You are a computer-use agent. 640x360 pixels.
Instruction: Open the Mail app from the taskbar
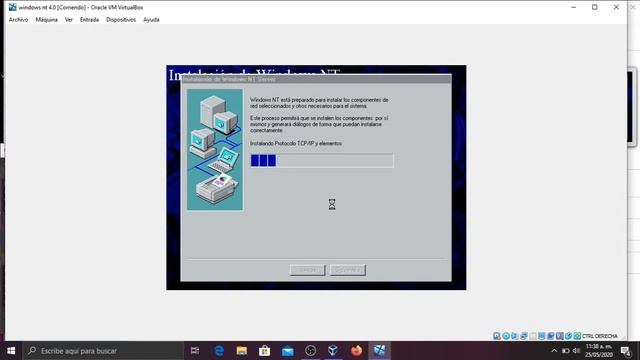288,351
